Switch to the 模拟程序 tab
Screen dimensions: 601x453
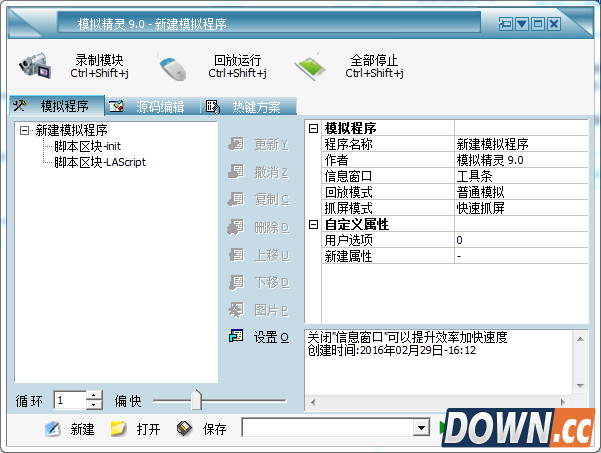pyautogui.click(x=57, y=106)
